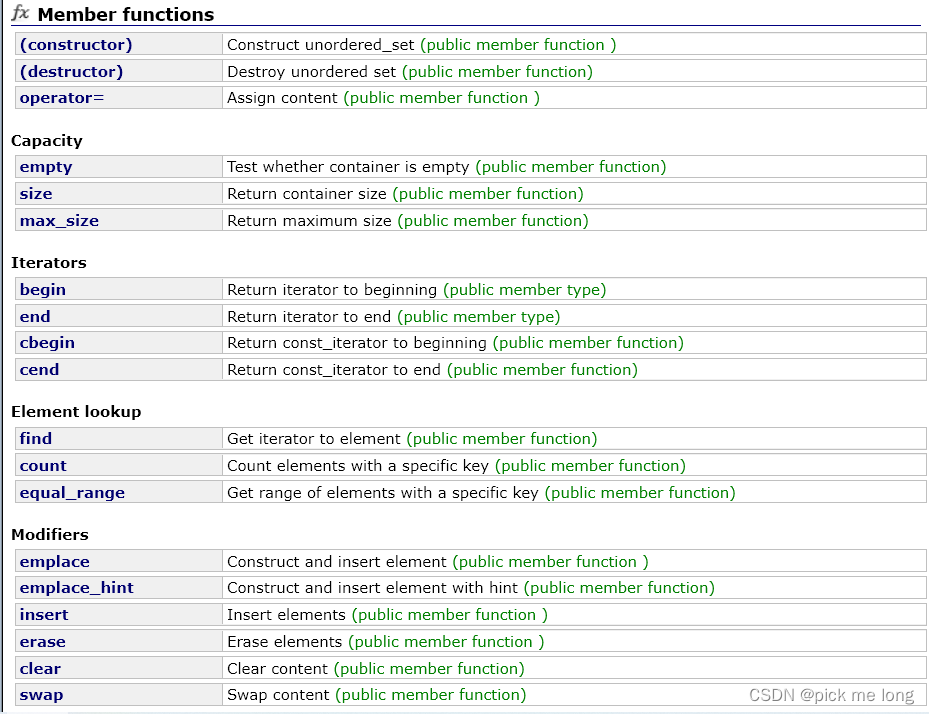Click '(public member type)' in end row
This screenshot has height=714, width=929.
[x=479, y=316]
